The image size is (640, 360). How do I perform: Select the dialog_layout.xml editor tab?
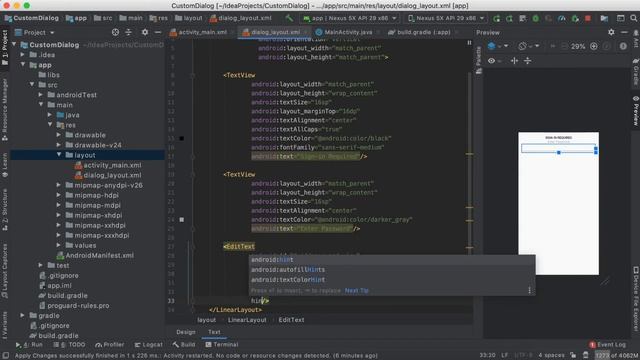click(x=276, y=32)
